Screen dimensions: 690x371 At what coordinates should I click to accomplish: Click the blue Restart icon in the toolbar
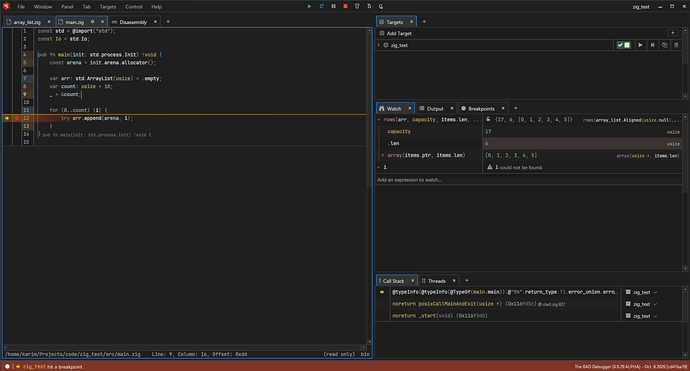321,6
